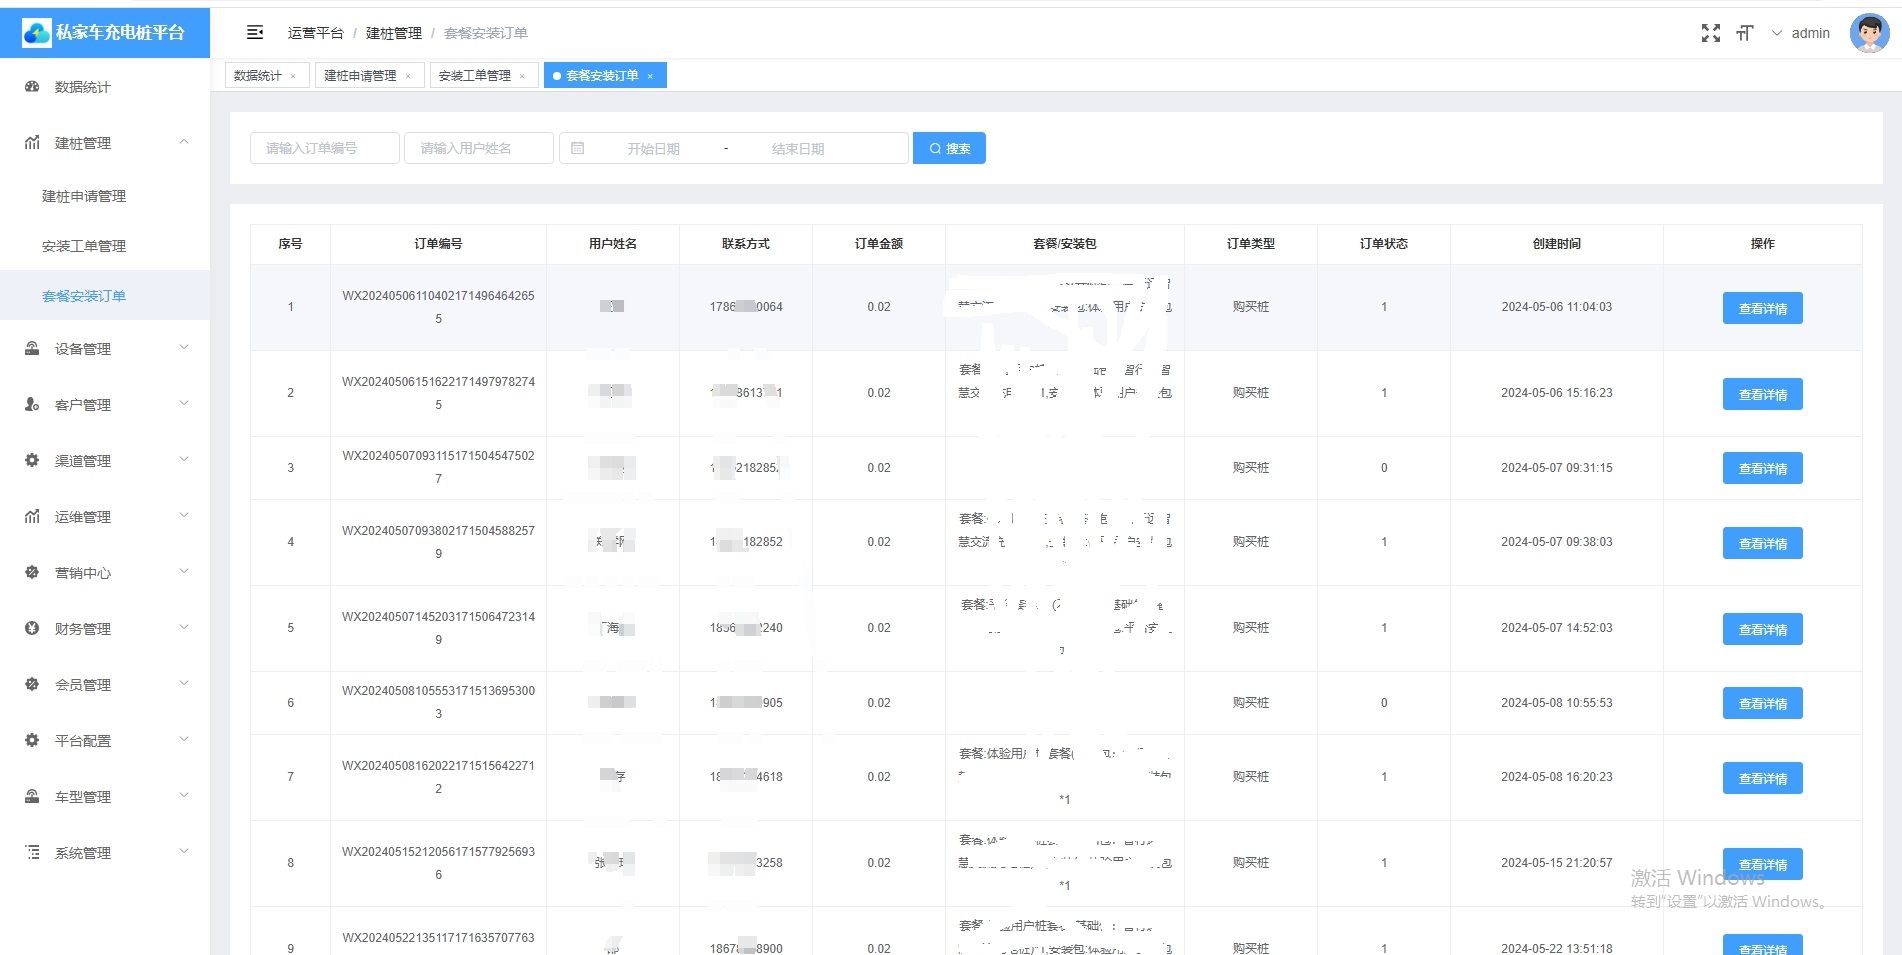View details for order row 4

pos(1762,543)
